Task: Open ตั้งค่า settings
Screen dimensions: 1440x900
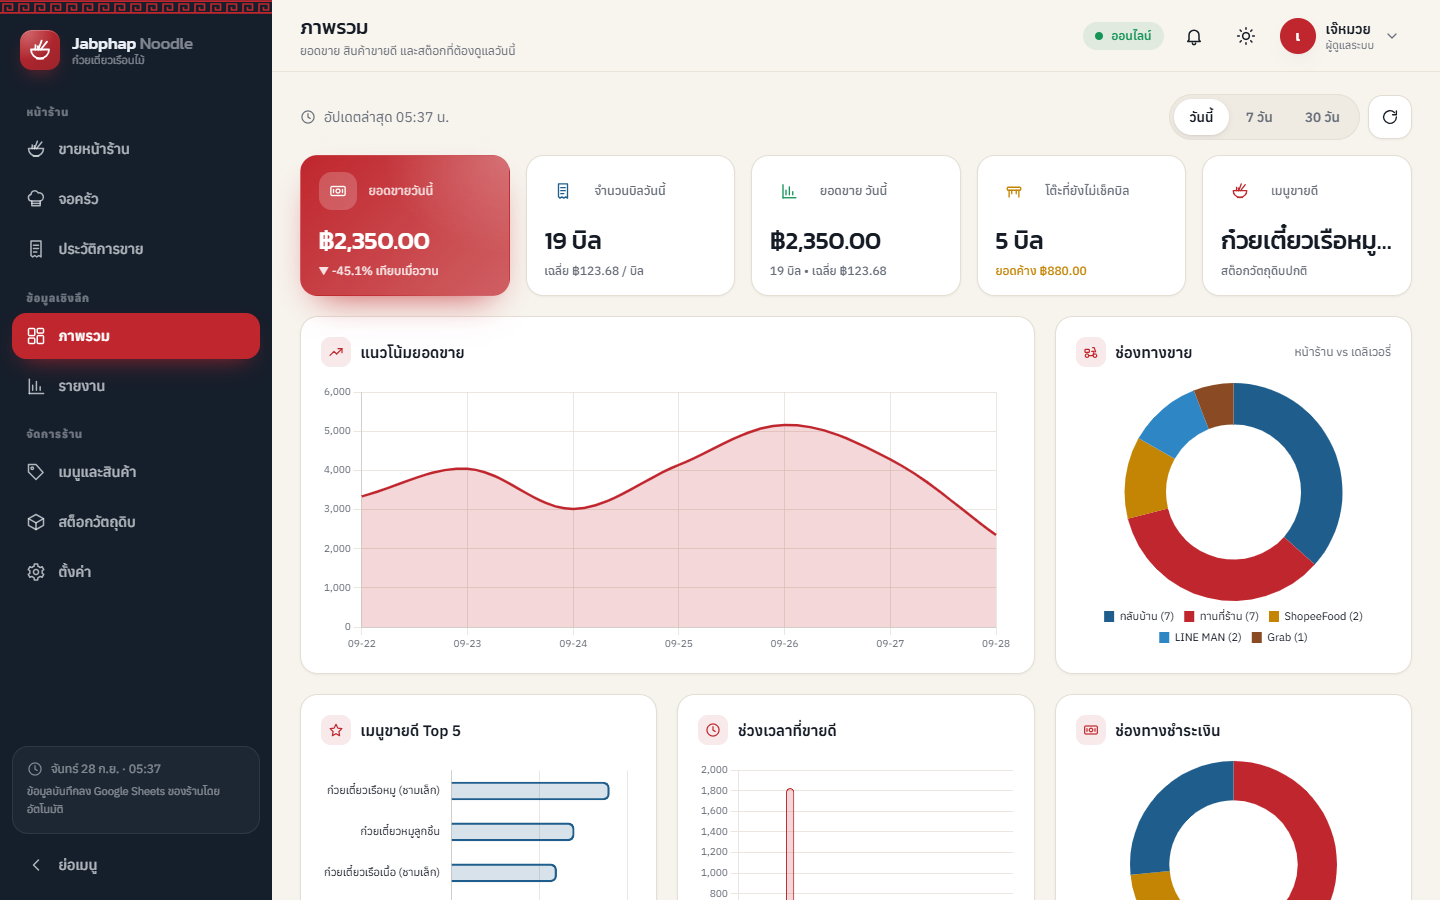Action: (x=136, y=572)
